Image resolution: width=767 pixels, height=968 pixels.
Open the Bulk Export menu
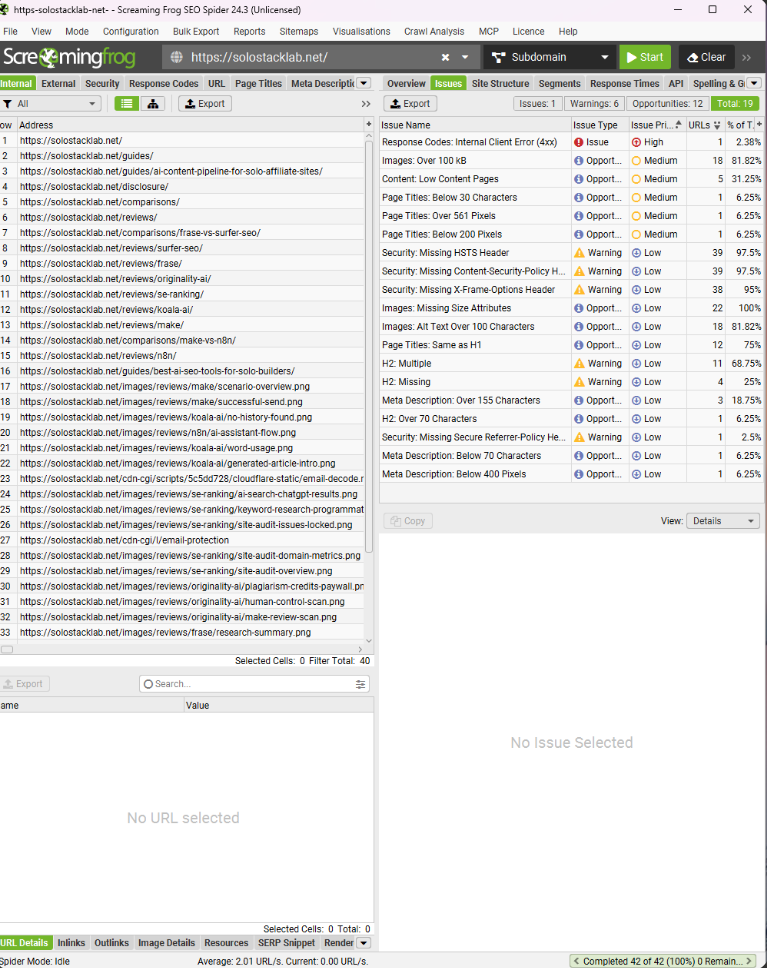tap(196, 31)
